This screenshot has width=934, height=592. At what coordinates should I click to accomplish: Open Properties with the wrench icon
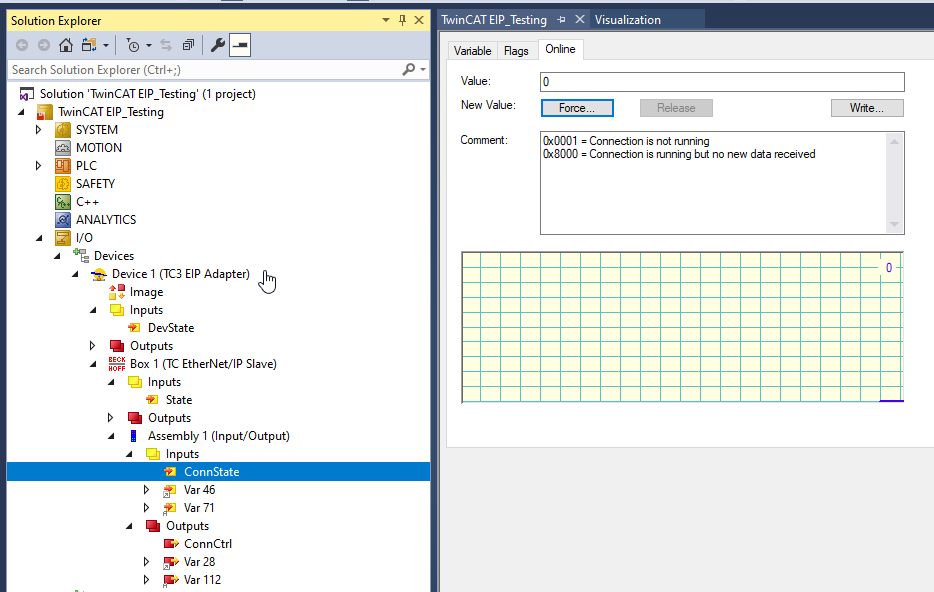[218, 45]
